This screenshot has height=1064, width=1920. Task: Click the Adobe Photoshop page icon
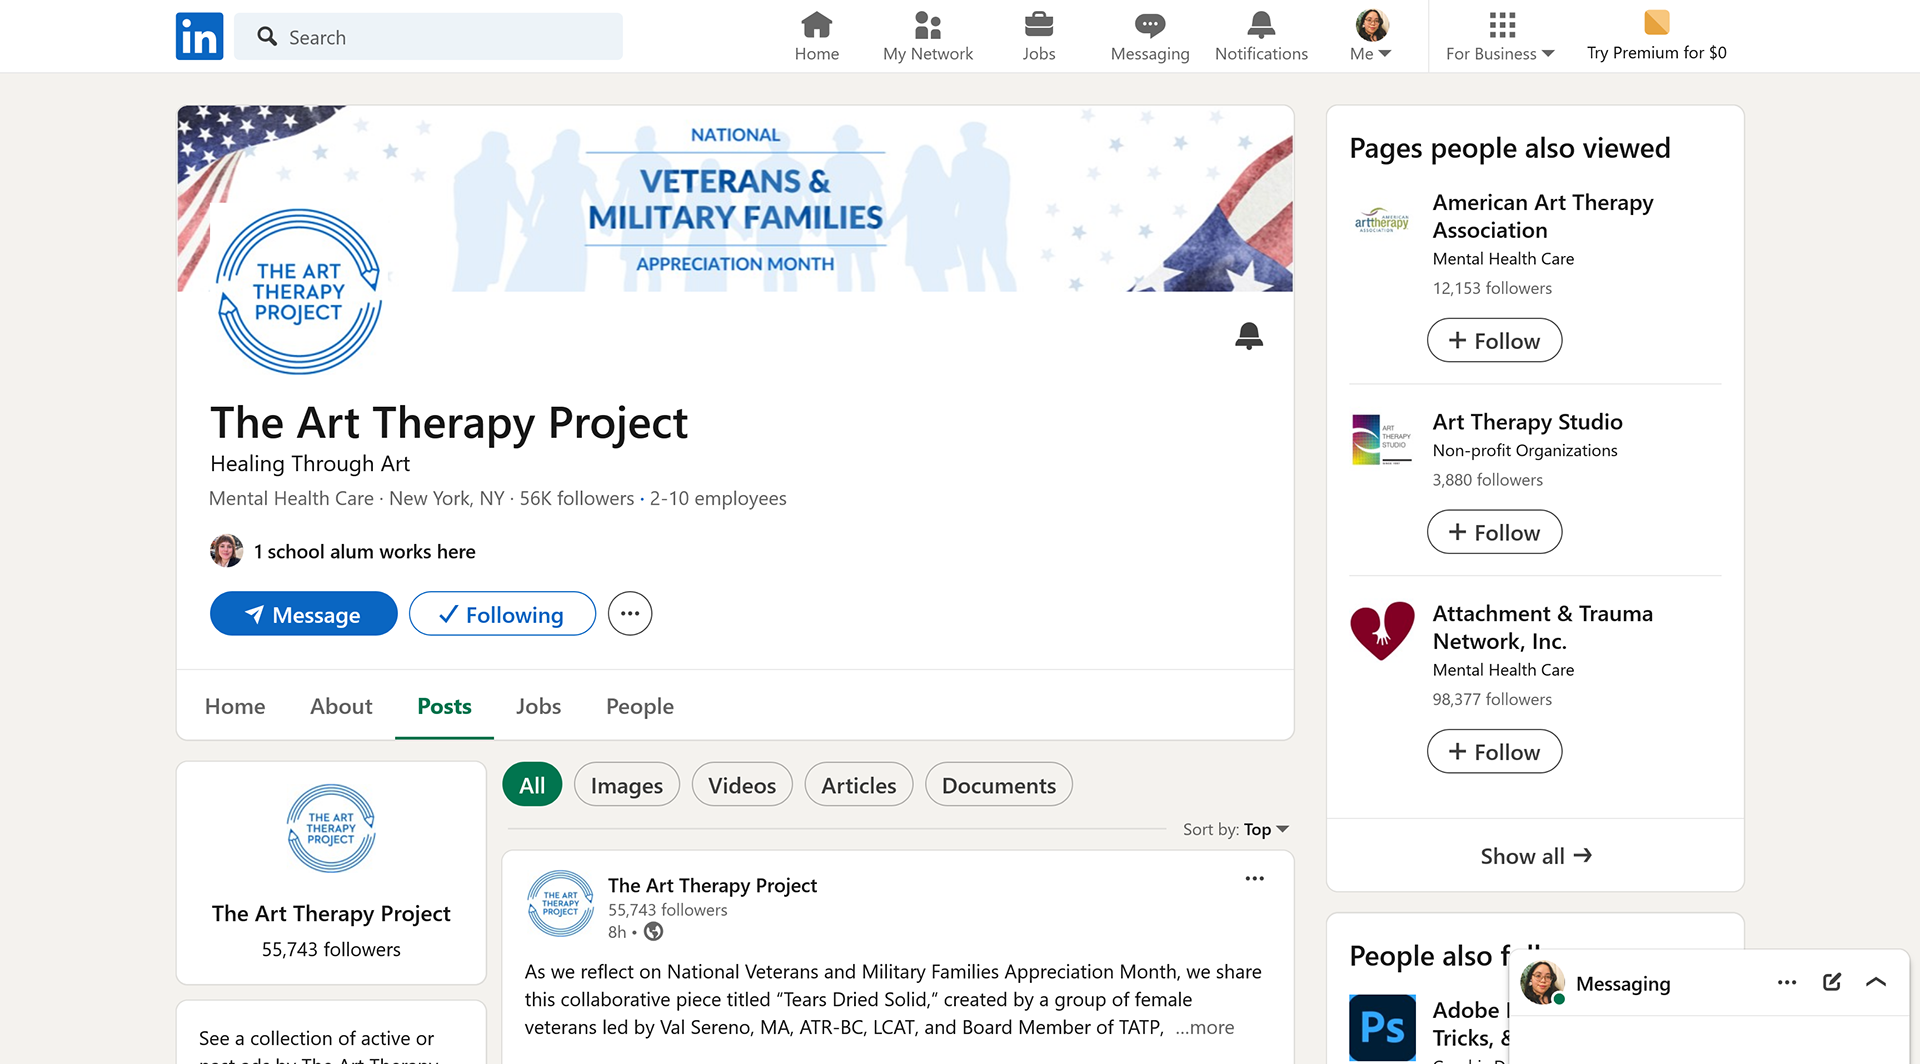[x=1382, y=1027]
